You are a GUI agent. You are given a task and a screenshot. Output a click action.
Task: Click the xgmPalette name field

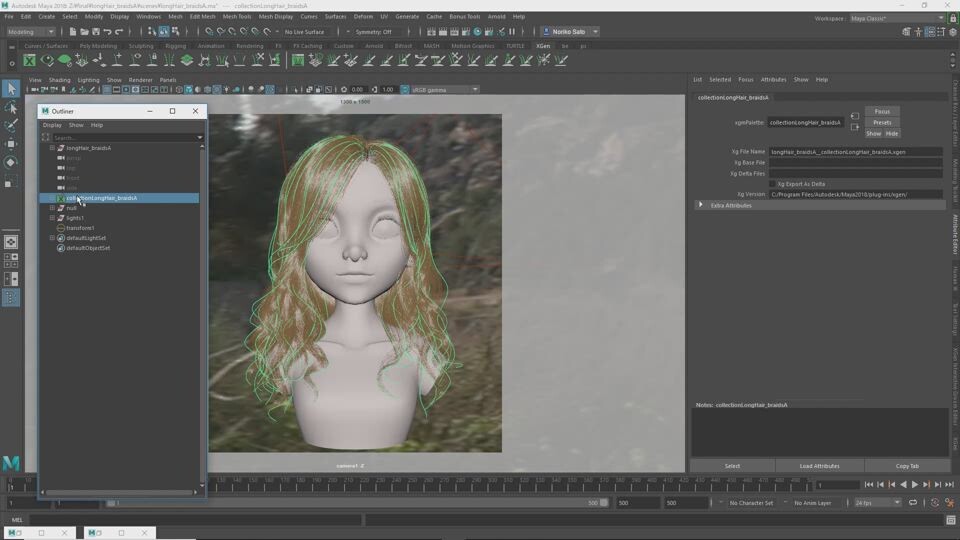[805, 122]
